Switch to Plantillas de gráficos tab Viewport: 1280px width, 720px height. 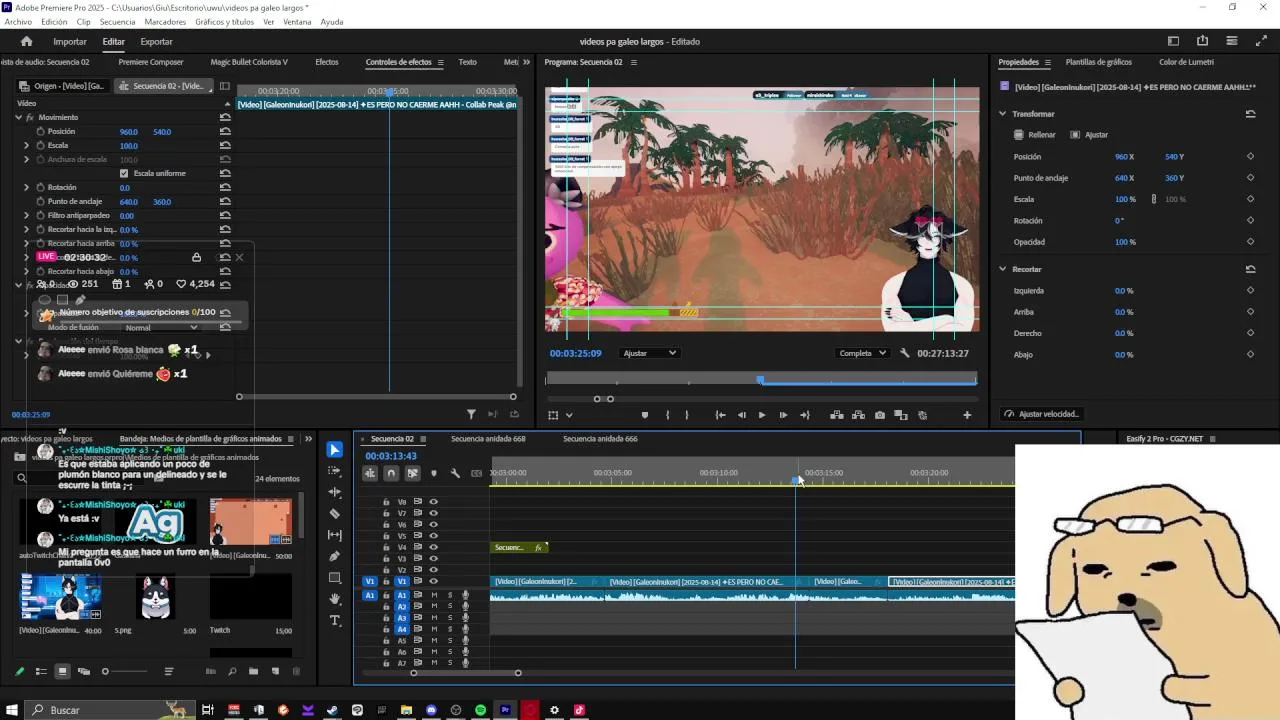coord(1098,62)
